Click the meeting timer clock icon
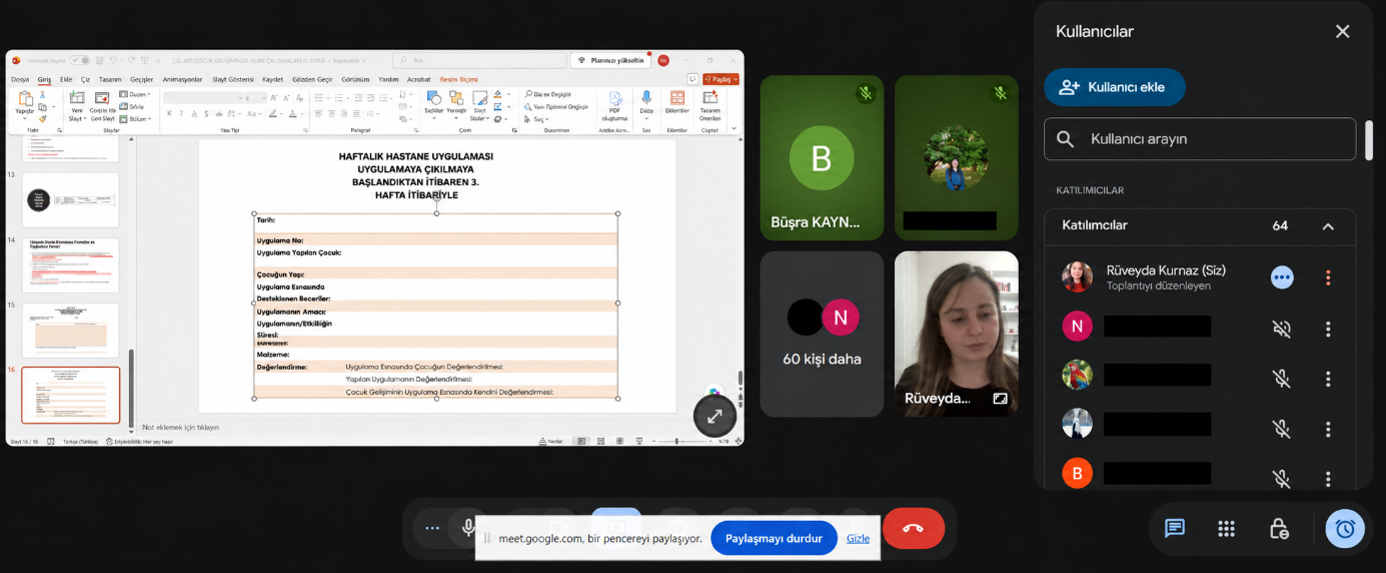This screenshot has height=573, width=1386. tap(1345, 528)
